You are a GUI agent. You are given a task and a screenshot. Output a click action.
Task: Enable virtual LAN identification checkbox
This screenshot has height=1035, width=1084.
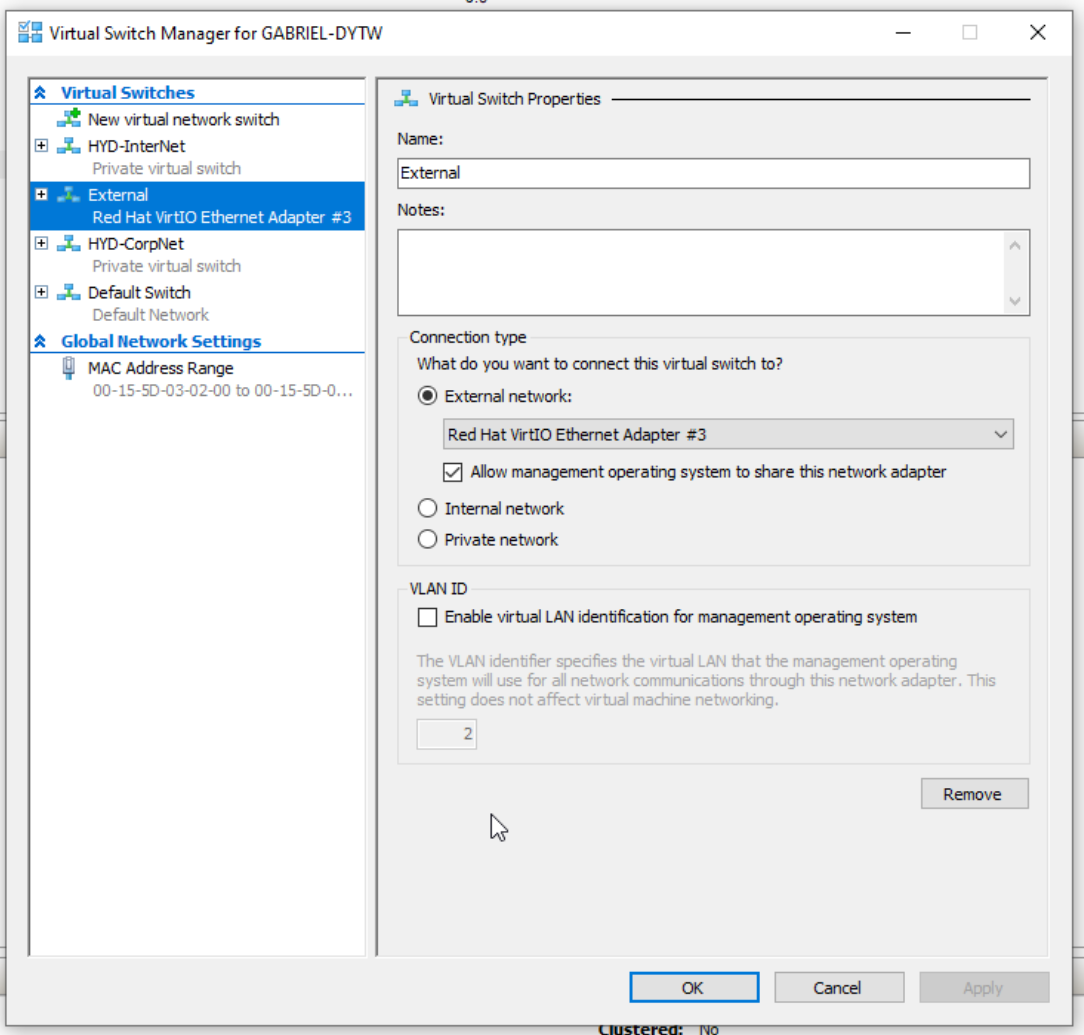[427, 617]
